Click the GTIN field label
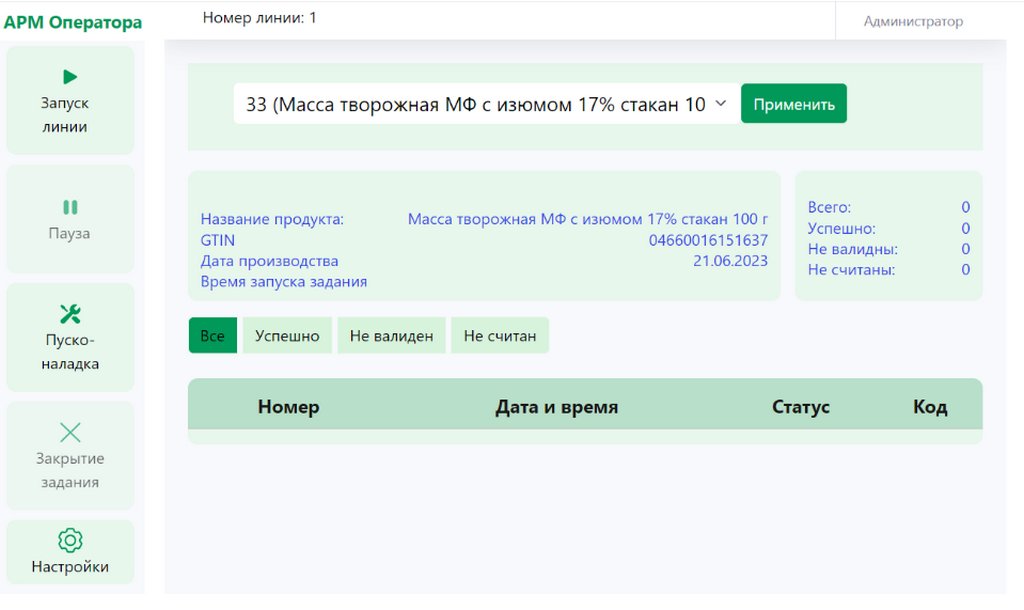Screen dimensions: 1024x610 coord(217,240)
